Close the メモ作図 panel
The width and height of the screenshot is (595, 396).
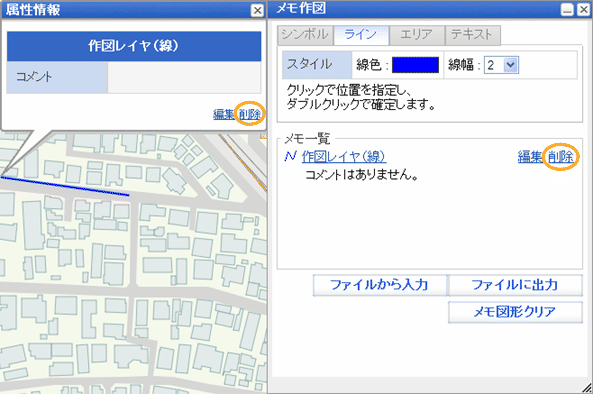click(584, 9)
